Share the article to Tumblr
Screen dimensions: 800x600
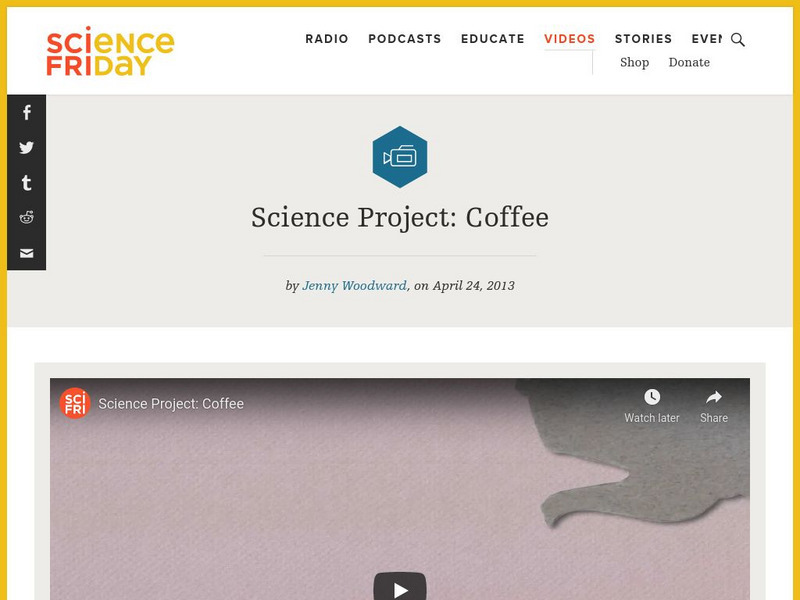coord(25,183)
